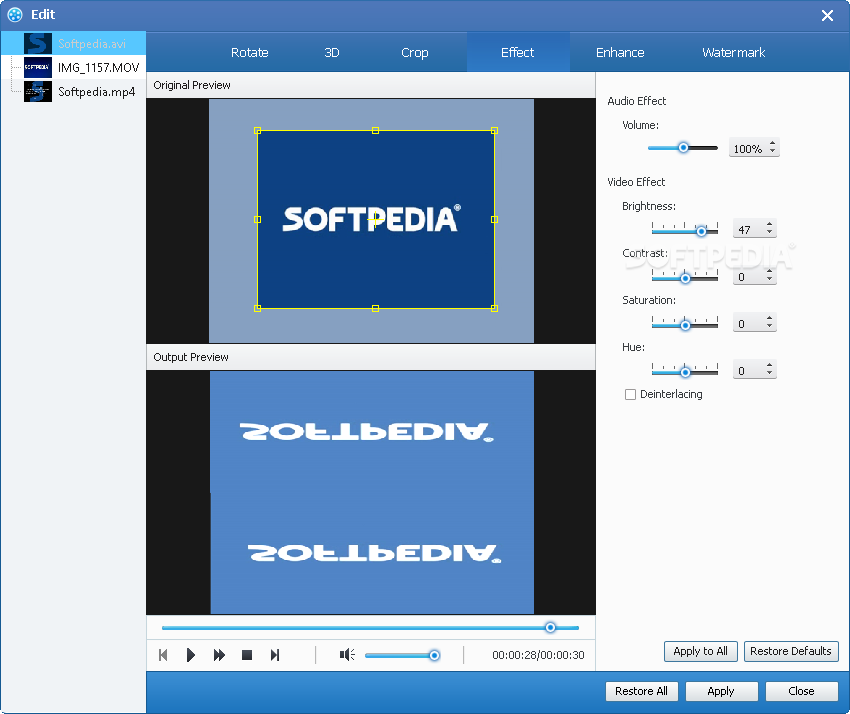Image resolution: width=850 pixels, height=714 pixels.
Task: Decrease hue with down stepper arrow
Action: [769, 373]
